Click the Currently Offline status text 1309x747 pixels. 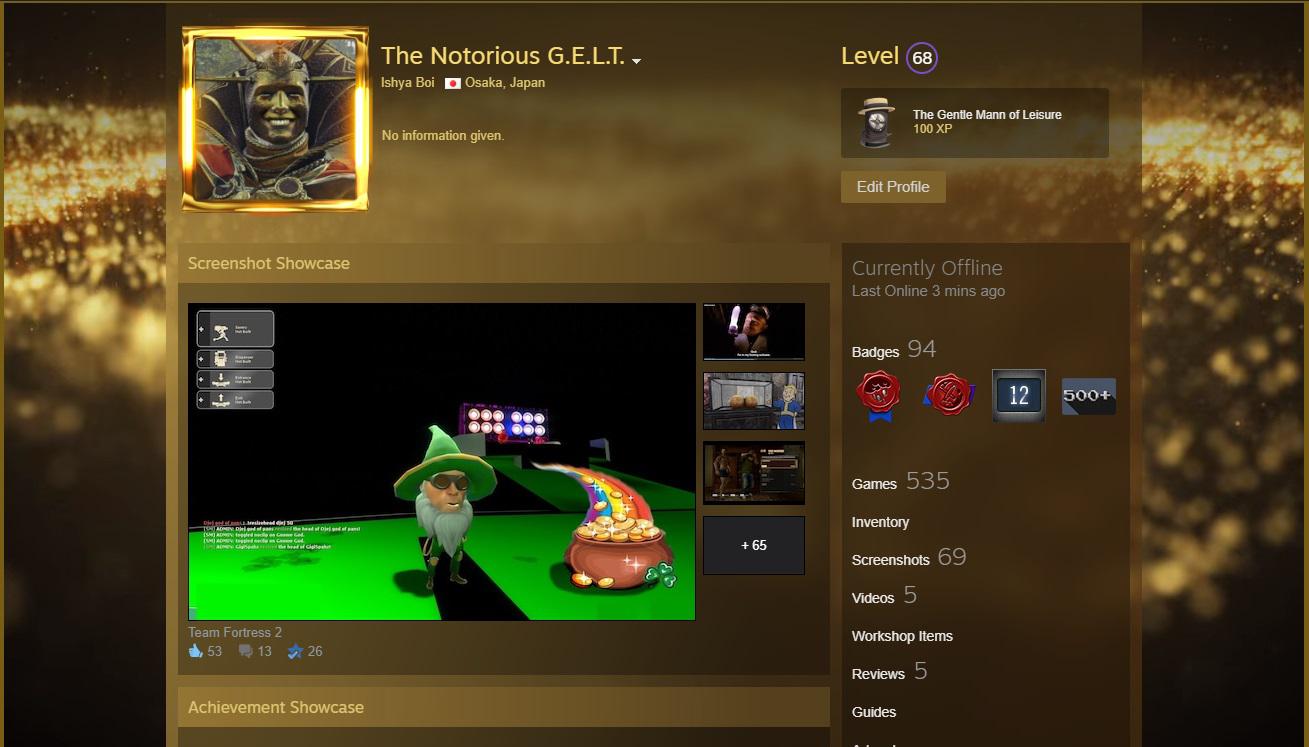[927, 268]
